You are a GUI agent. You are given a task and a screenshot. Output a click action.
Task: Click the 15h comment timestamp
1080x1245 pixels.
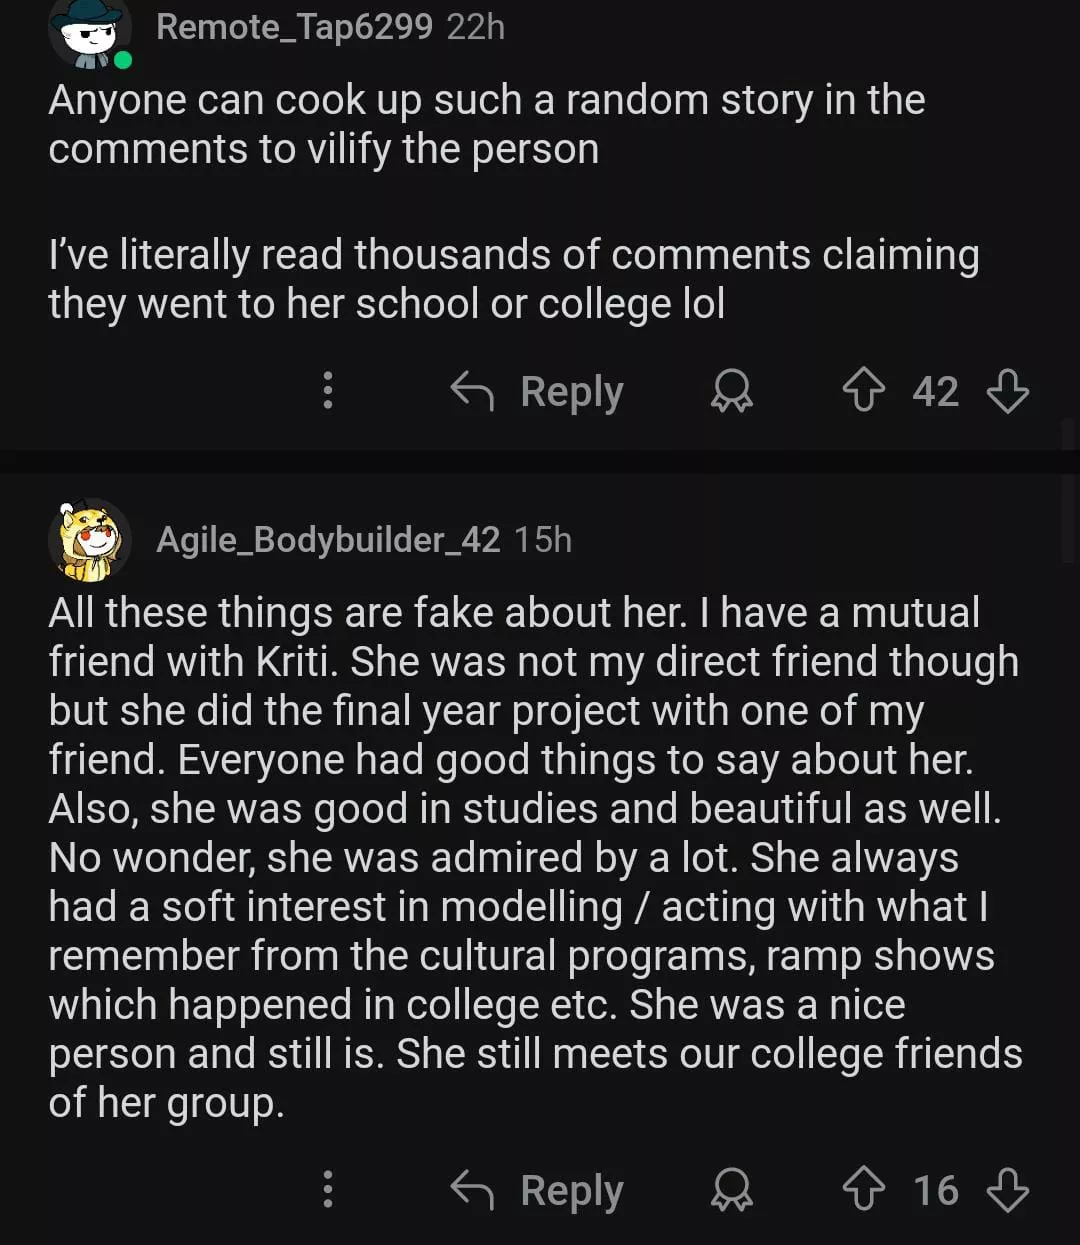pyautogui.click(x=543, y=540)
